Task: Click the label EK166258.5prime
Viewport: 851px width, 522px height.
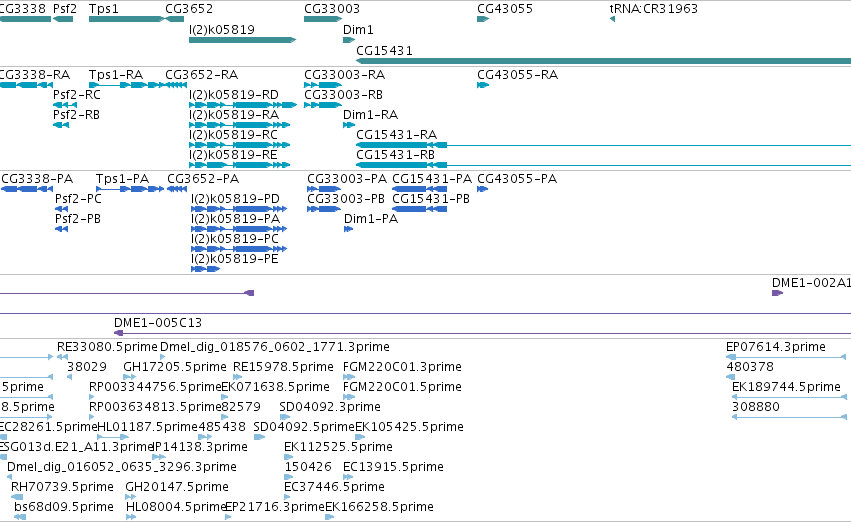Action: click(x=379, y=507)
